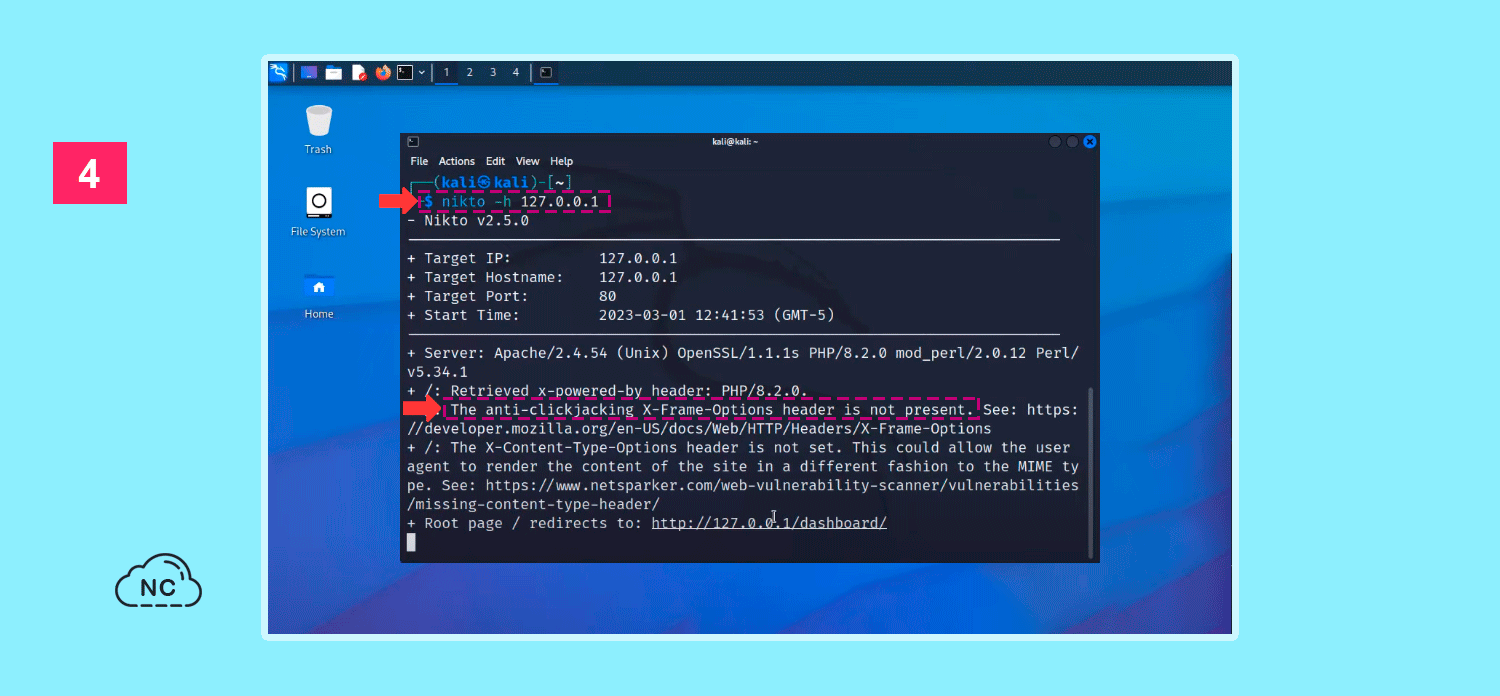The height and width of the screenshot is (696, 1500).
Task: Switch to workspace 4
Action: click(x=516, y=72)
